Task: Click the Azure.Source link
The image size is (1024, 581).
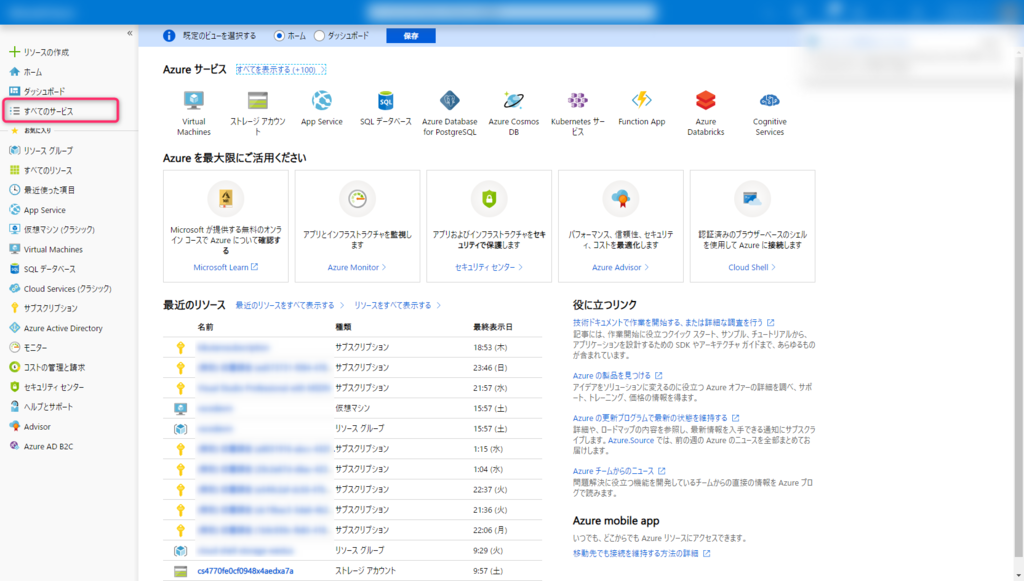Action: point(631,441)
